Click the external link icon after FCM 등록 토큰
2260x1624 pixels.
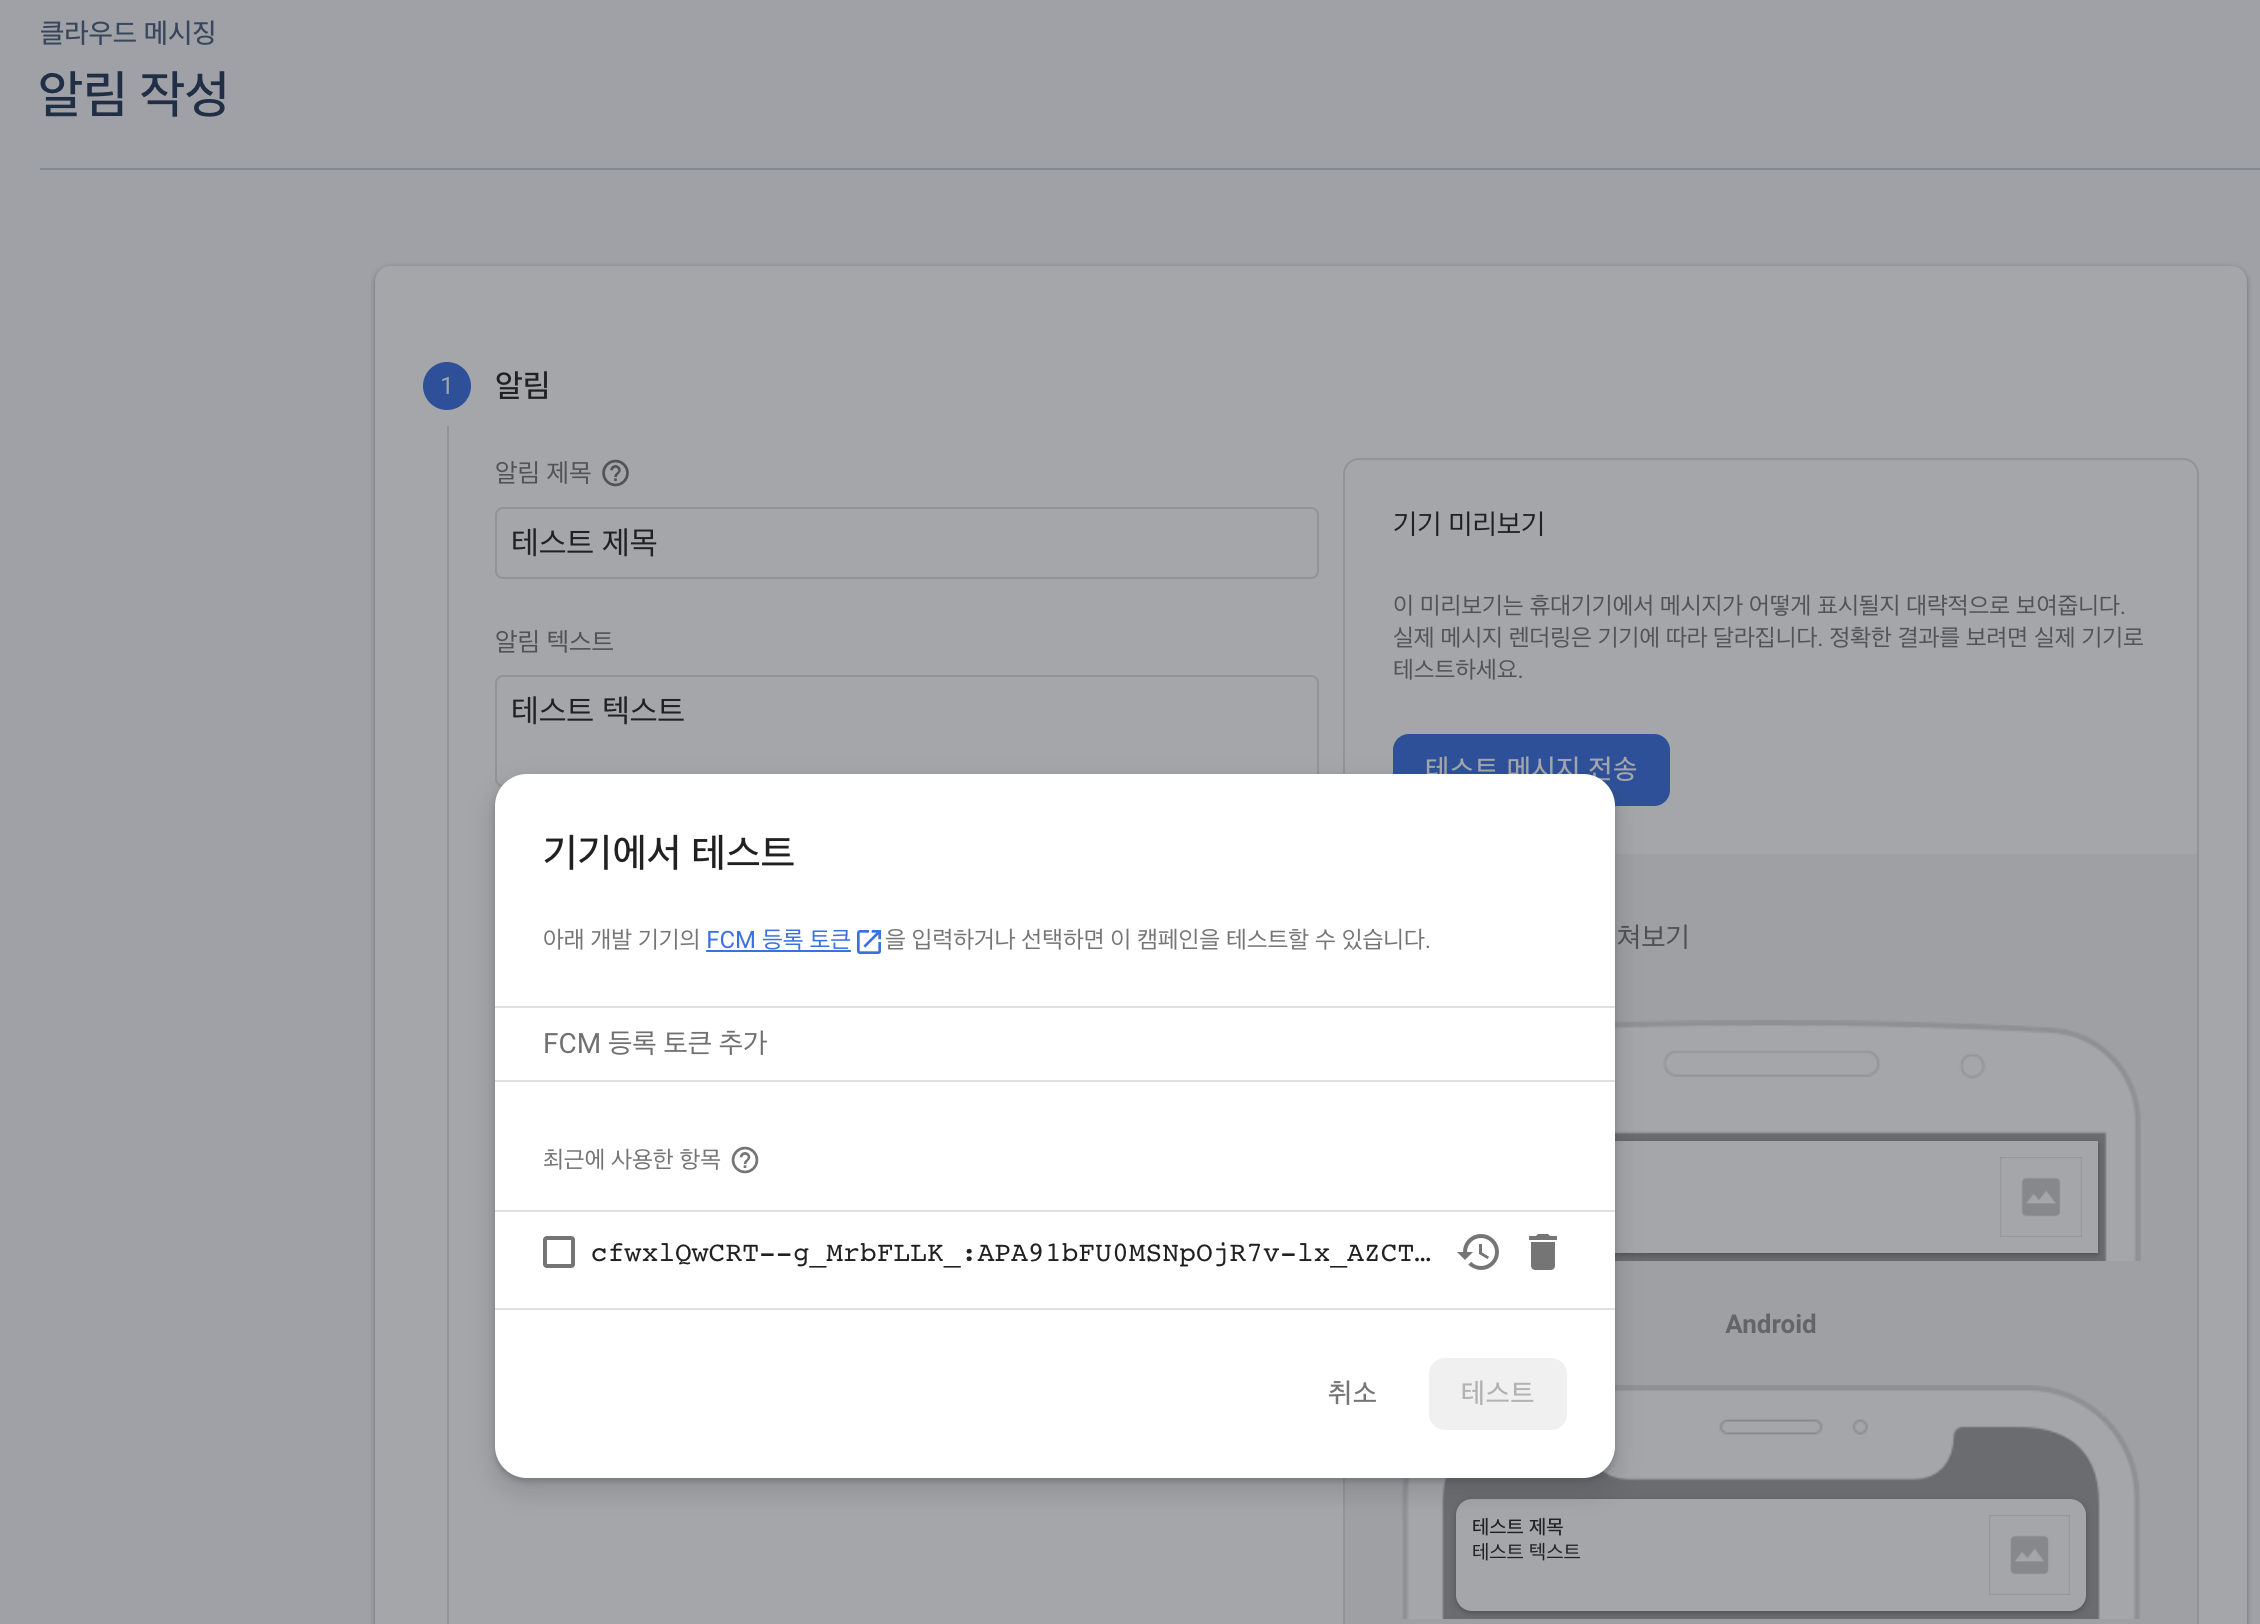pos(869,941)
